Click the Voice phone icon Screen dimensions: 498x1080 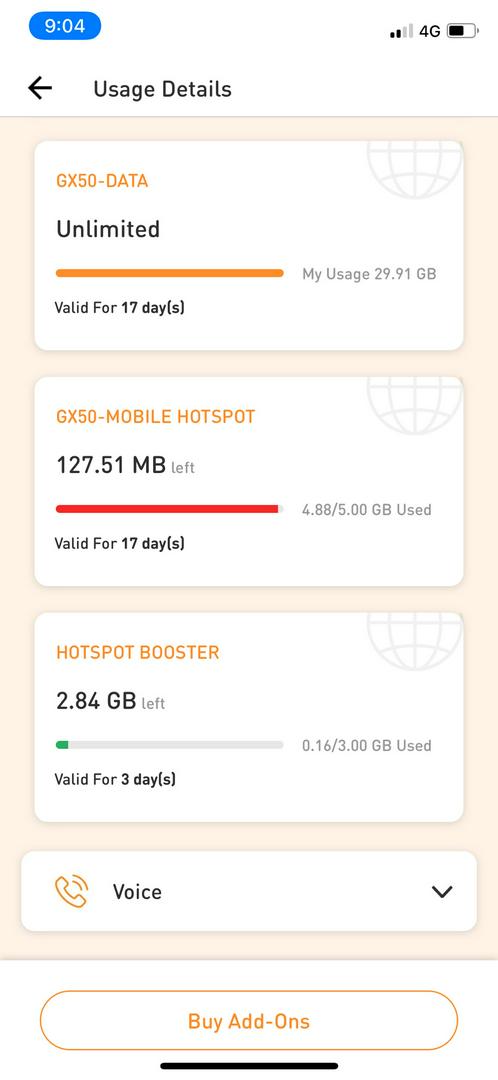tap(71, 891)
